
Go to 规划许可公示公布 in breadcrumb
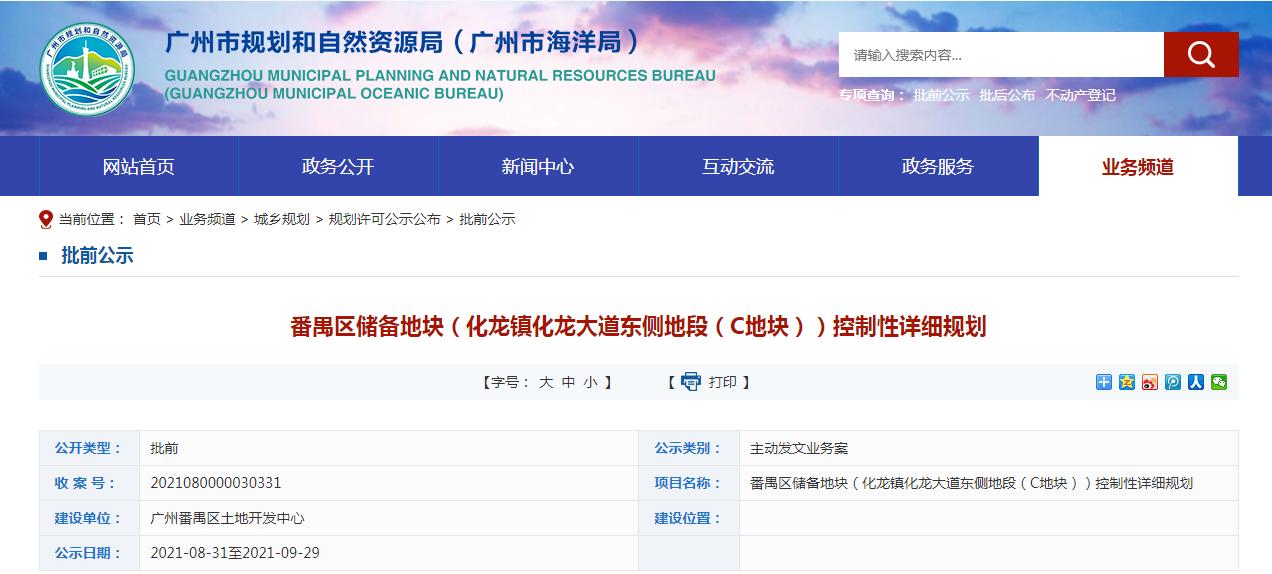[385, 219]
